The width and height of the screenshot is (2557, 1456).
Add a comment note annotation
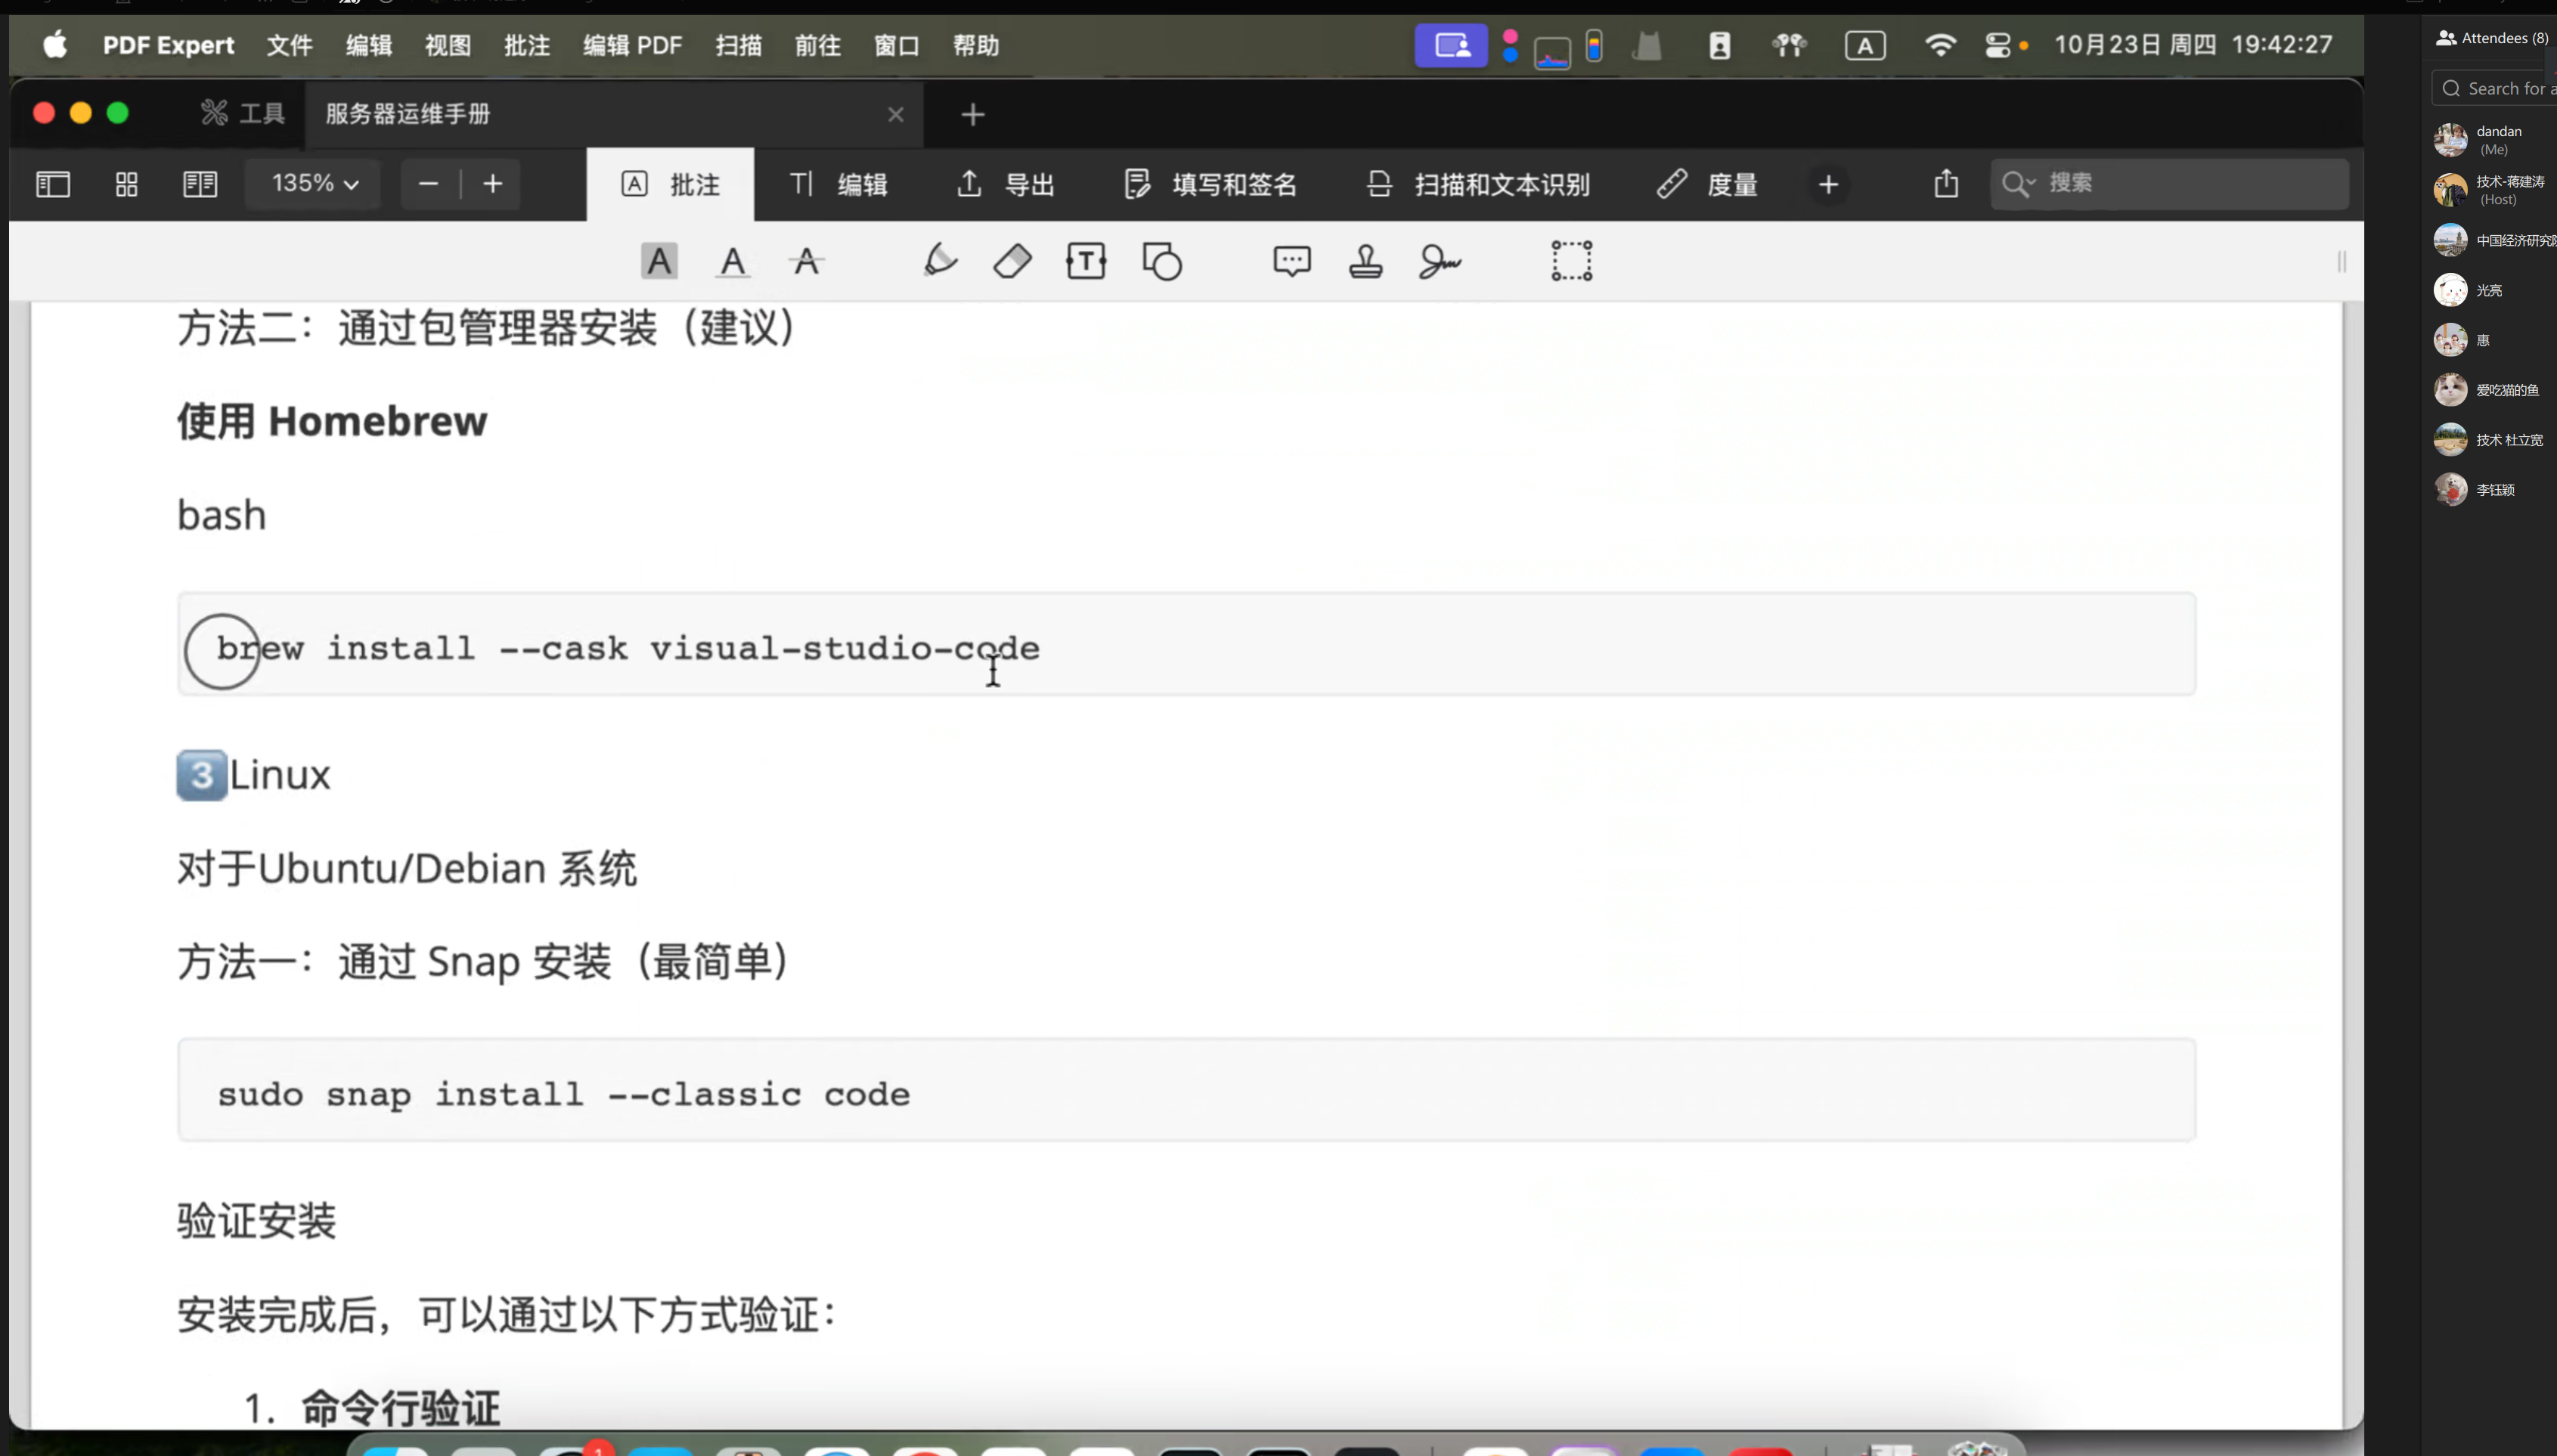[x=1291, y=262]
